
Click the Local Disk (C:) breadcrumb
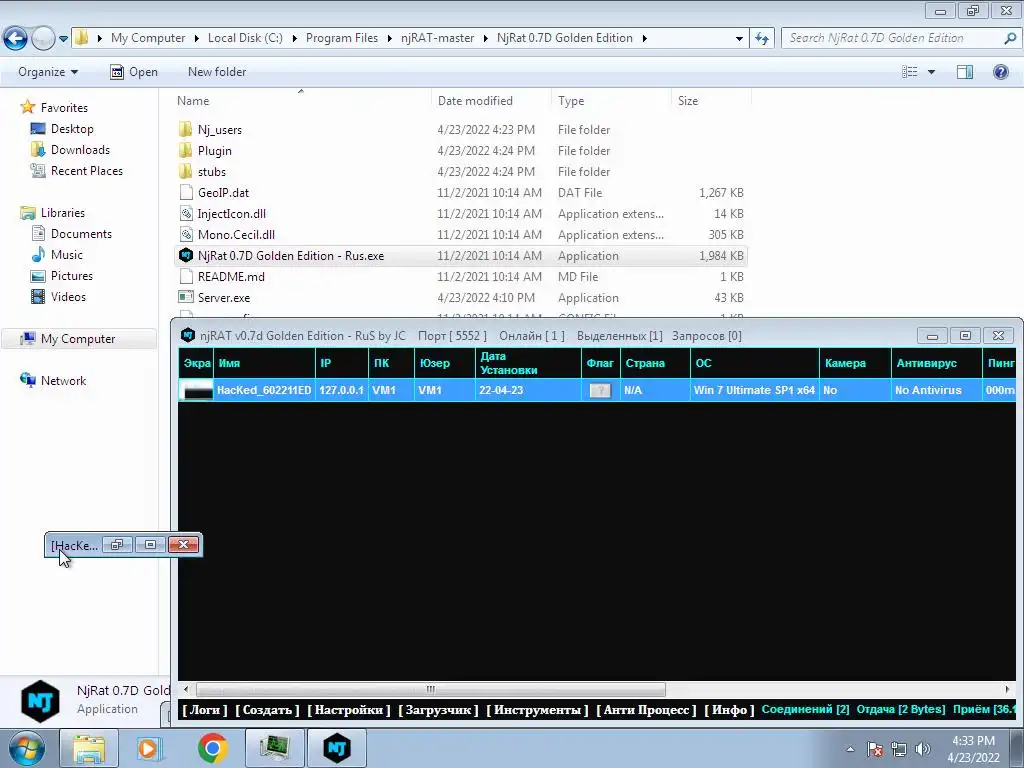245,38
